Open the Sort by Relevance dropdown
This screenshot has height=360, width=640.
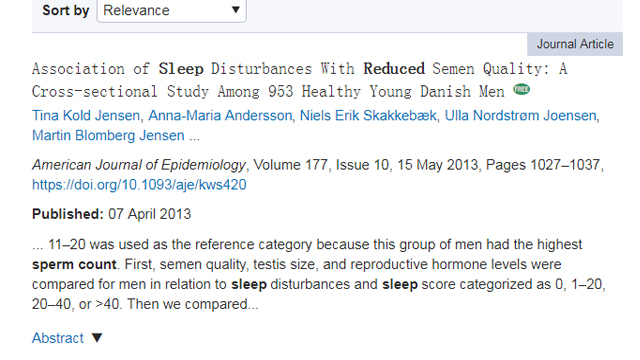(x=171, y=11)
